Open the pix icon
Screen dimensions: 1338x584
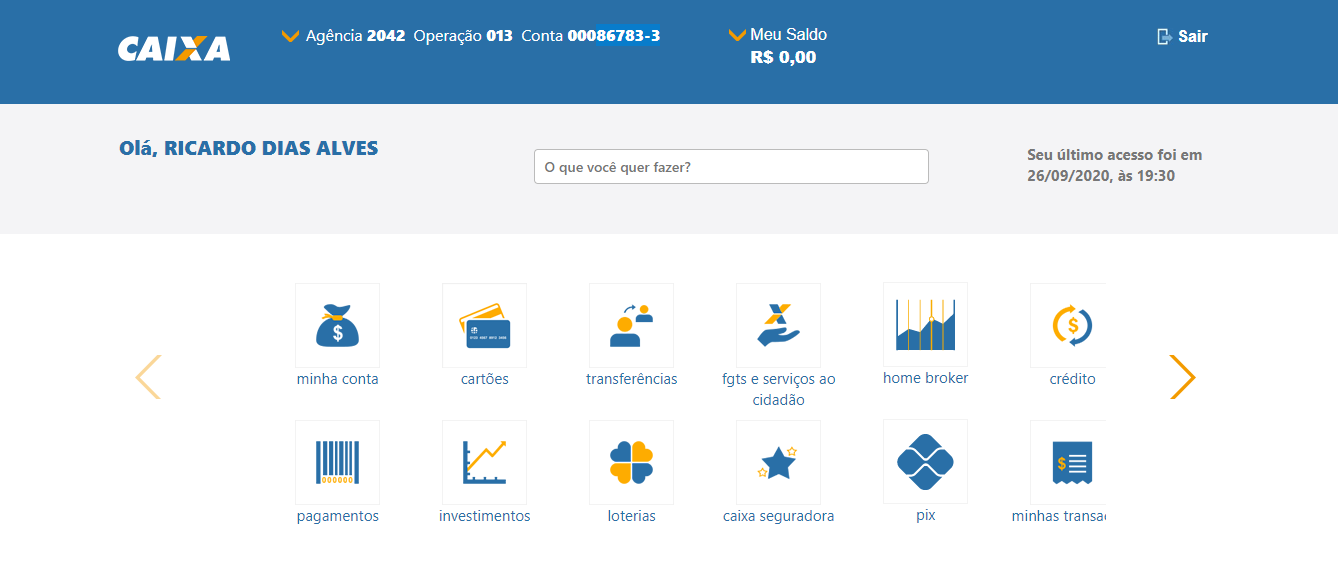[x=925, y=462]
